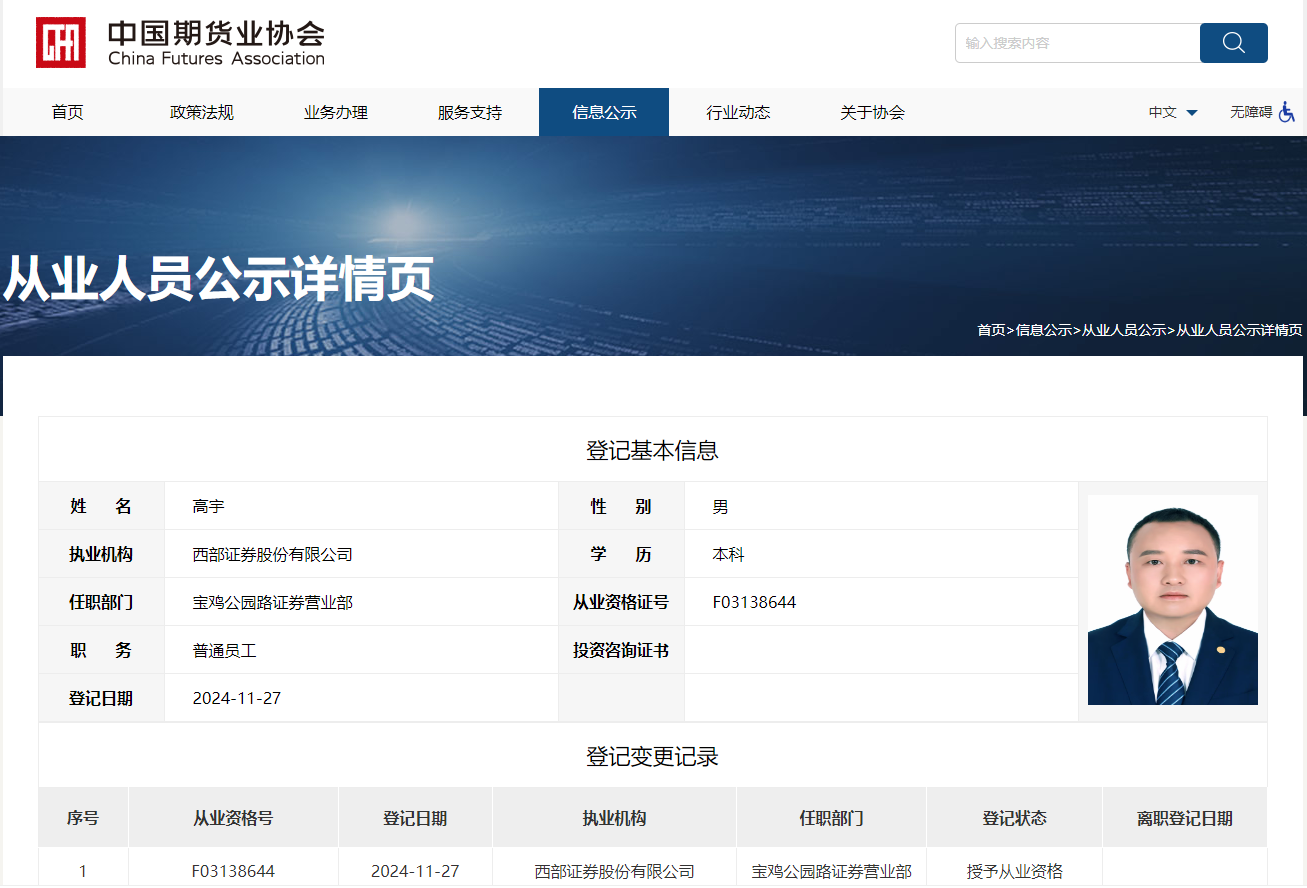Image resolution: width=1307 pixels, height=888 pixels.
Task: Follow the 从业人员公示 breadcrumb link
Action: pos(1124,330)
